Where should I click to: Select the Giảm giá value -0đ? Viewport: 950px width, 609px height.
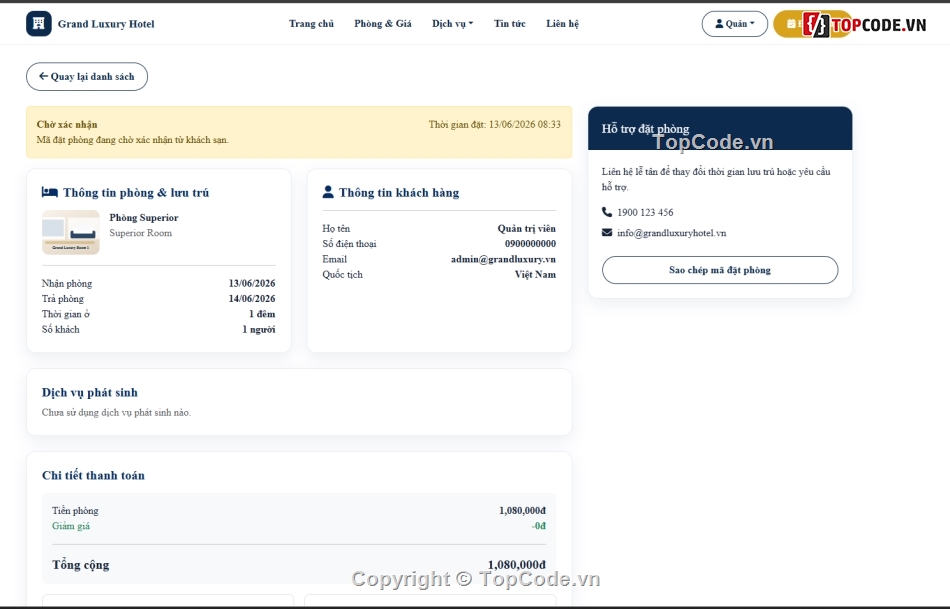click(539, 525)
